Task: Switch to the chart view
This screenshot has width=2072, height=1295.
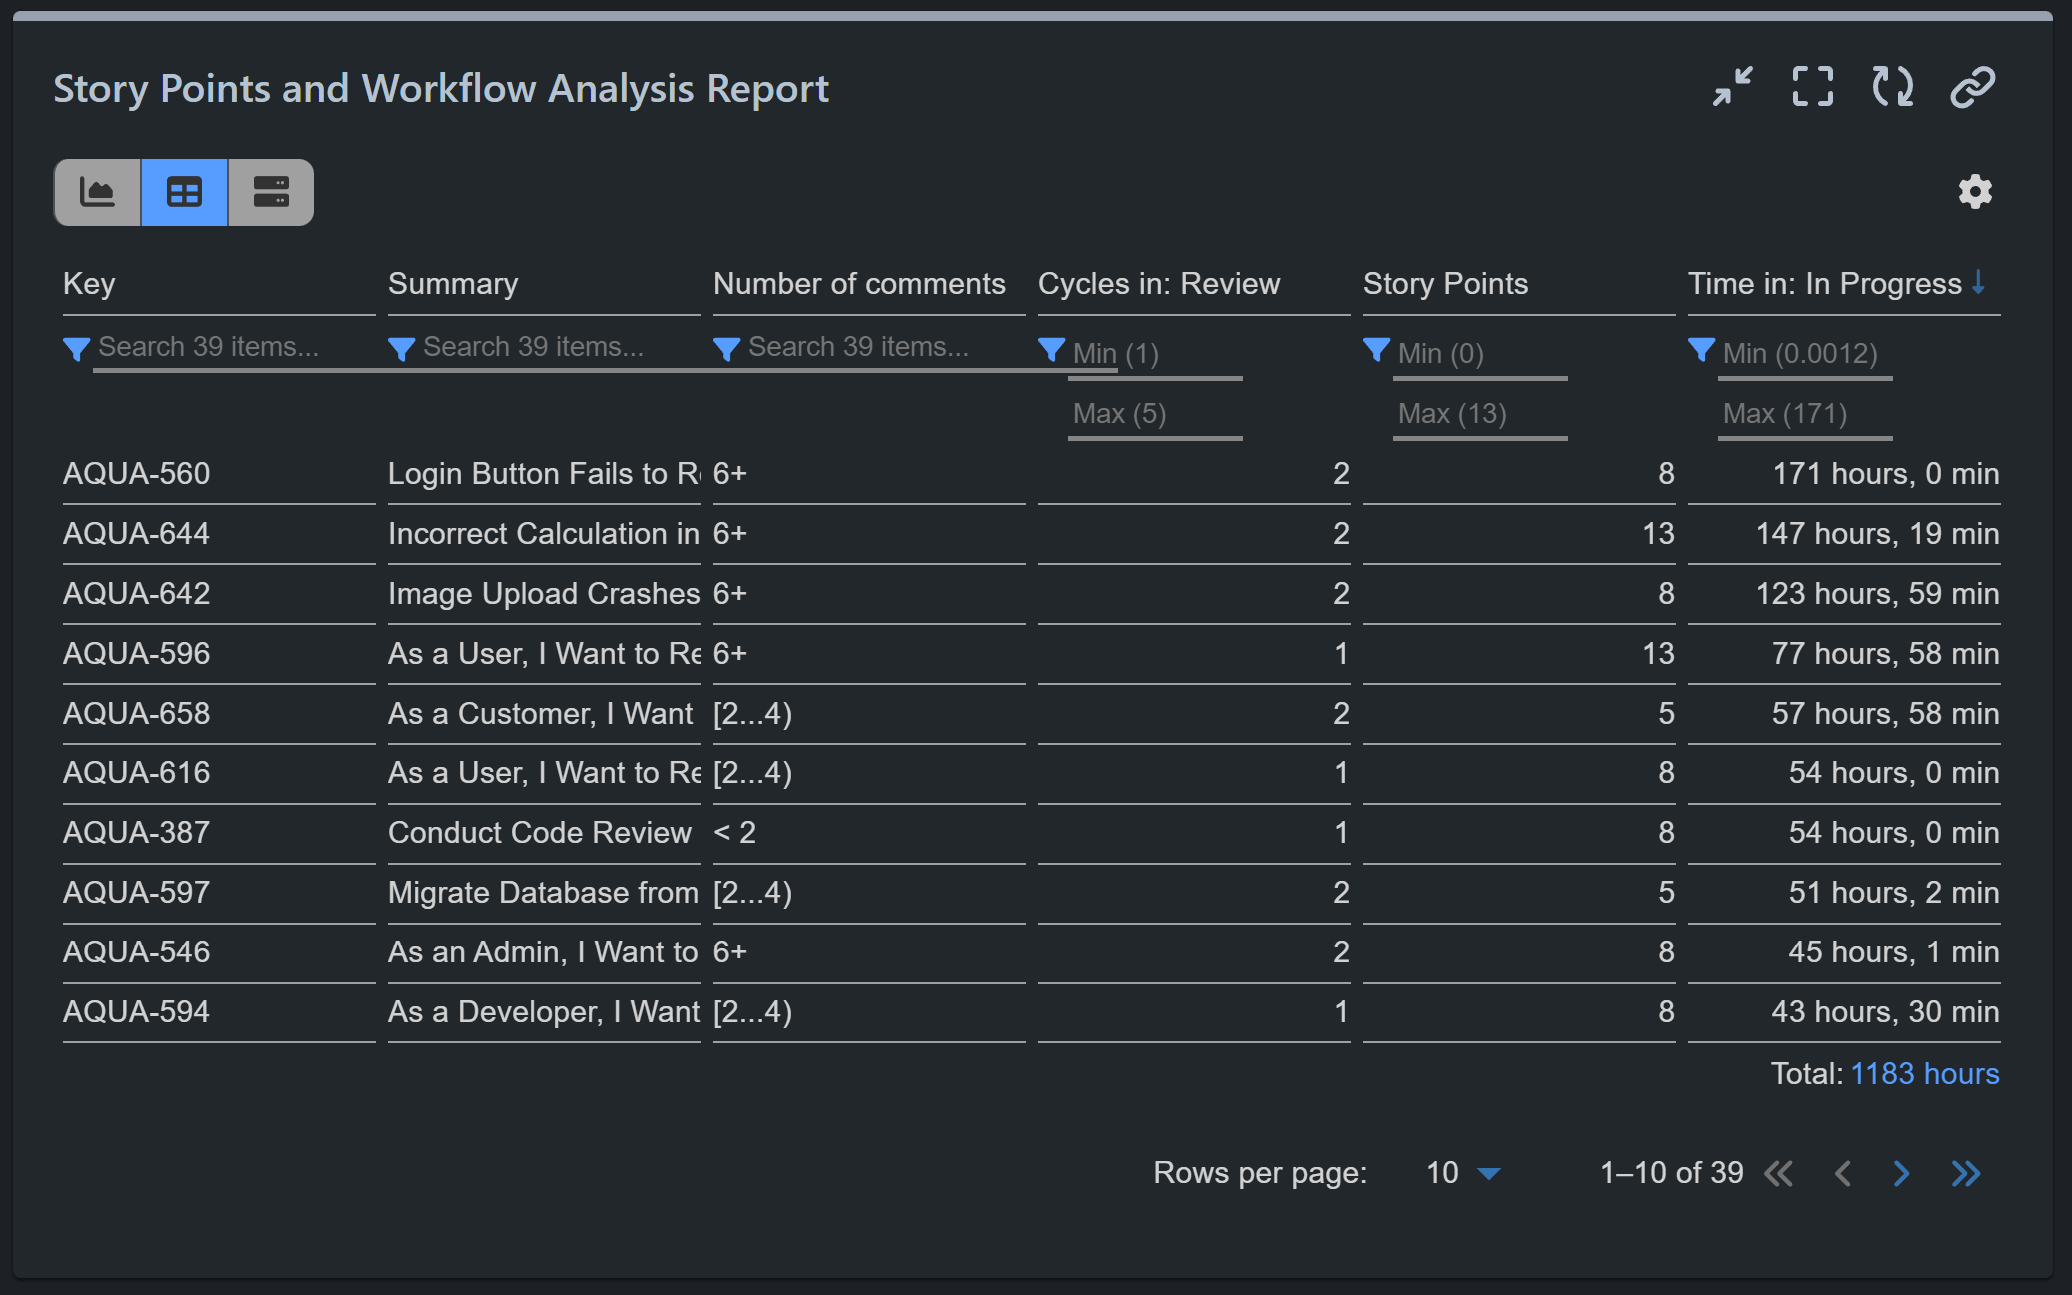Action: 97,192
